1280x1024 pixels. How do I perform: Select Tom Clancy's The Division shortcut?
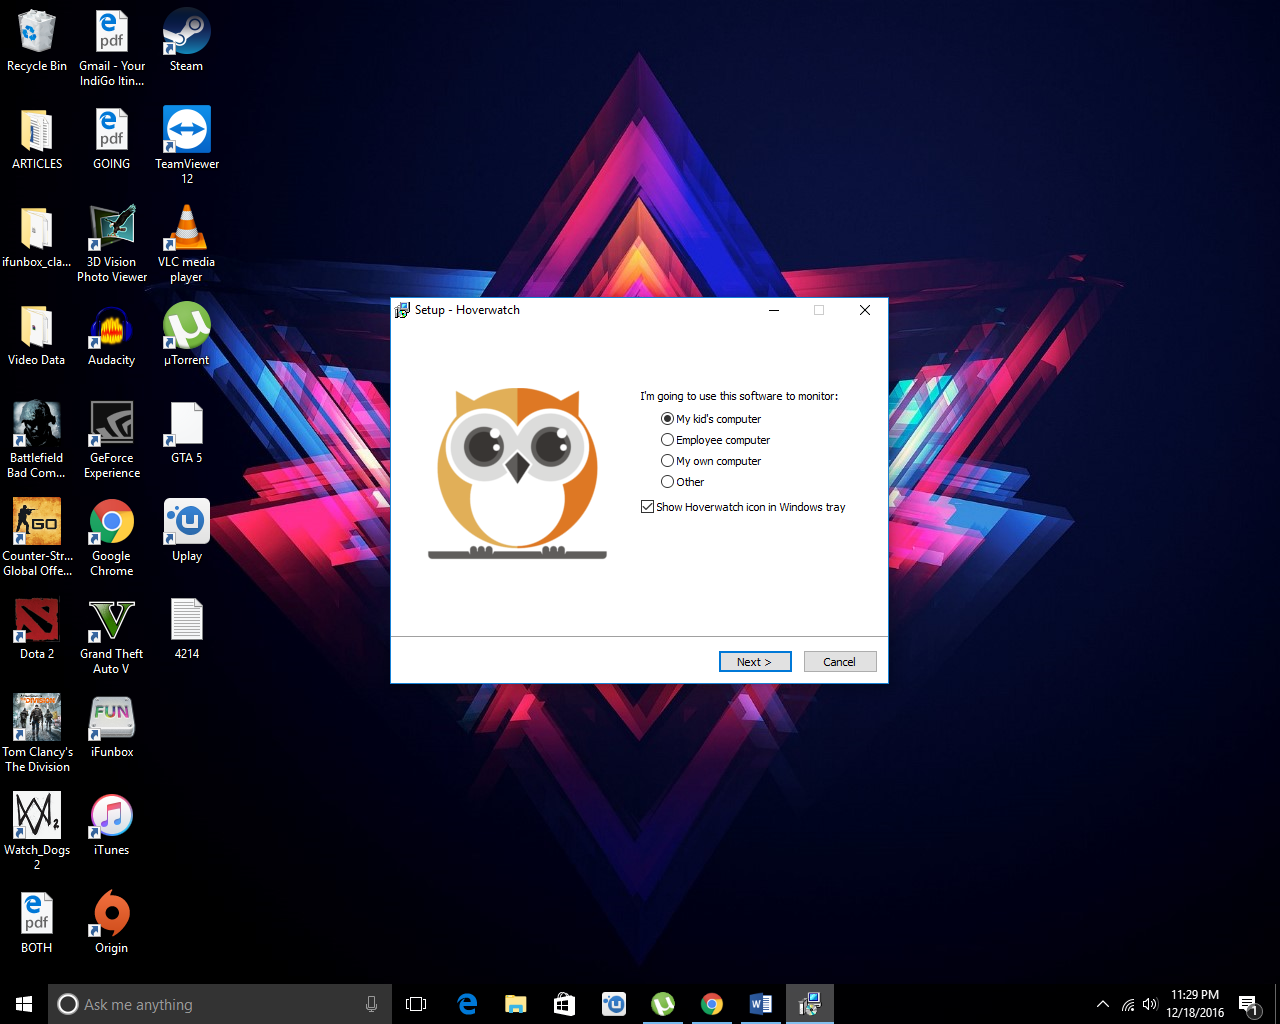(37, 734)
